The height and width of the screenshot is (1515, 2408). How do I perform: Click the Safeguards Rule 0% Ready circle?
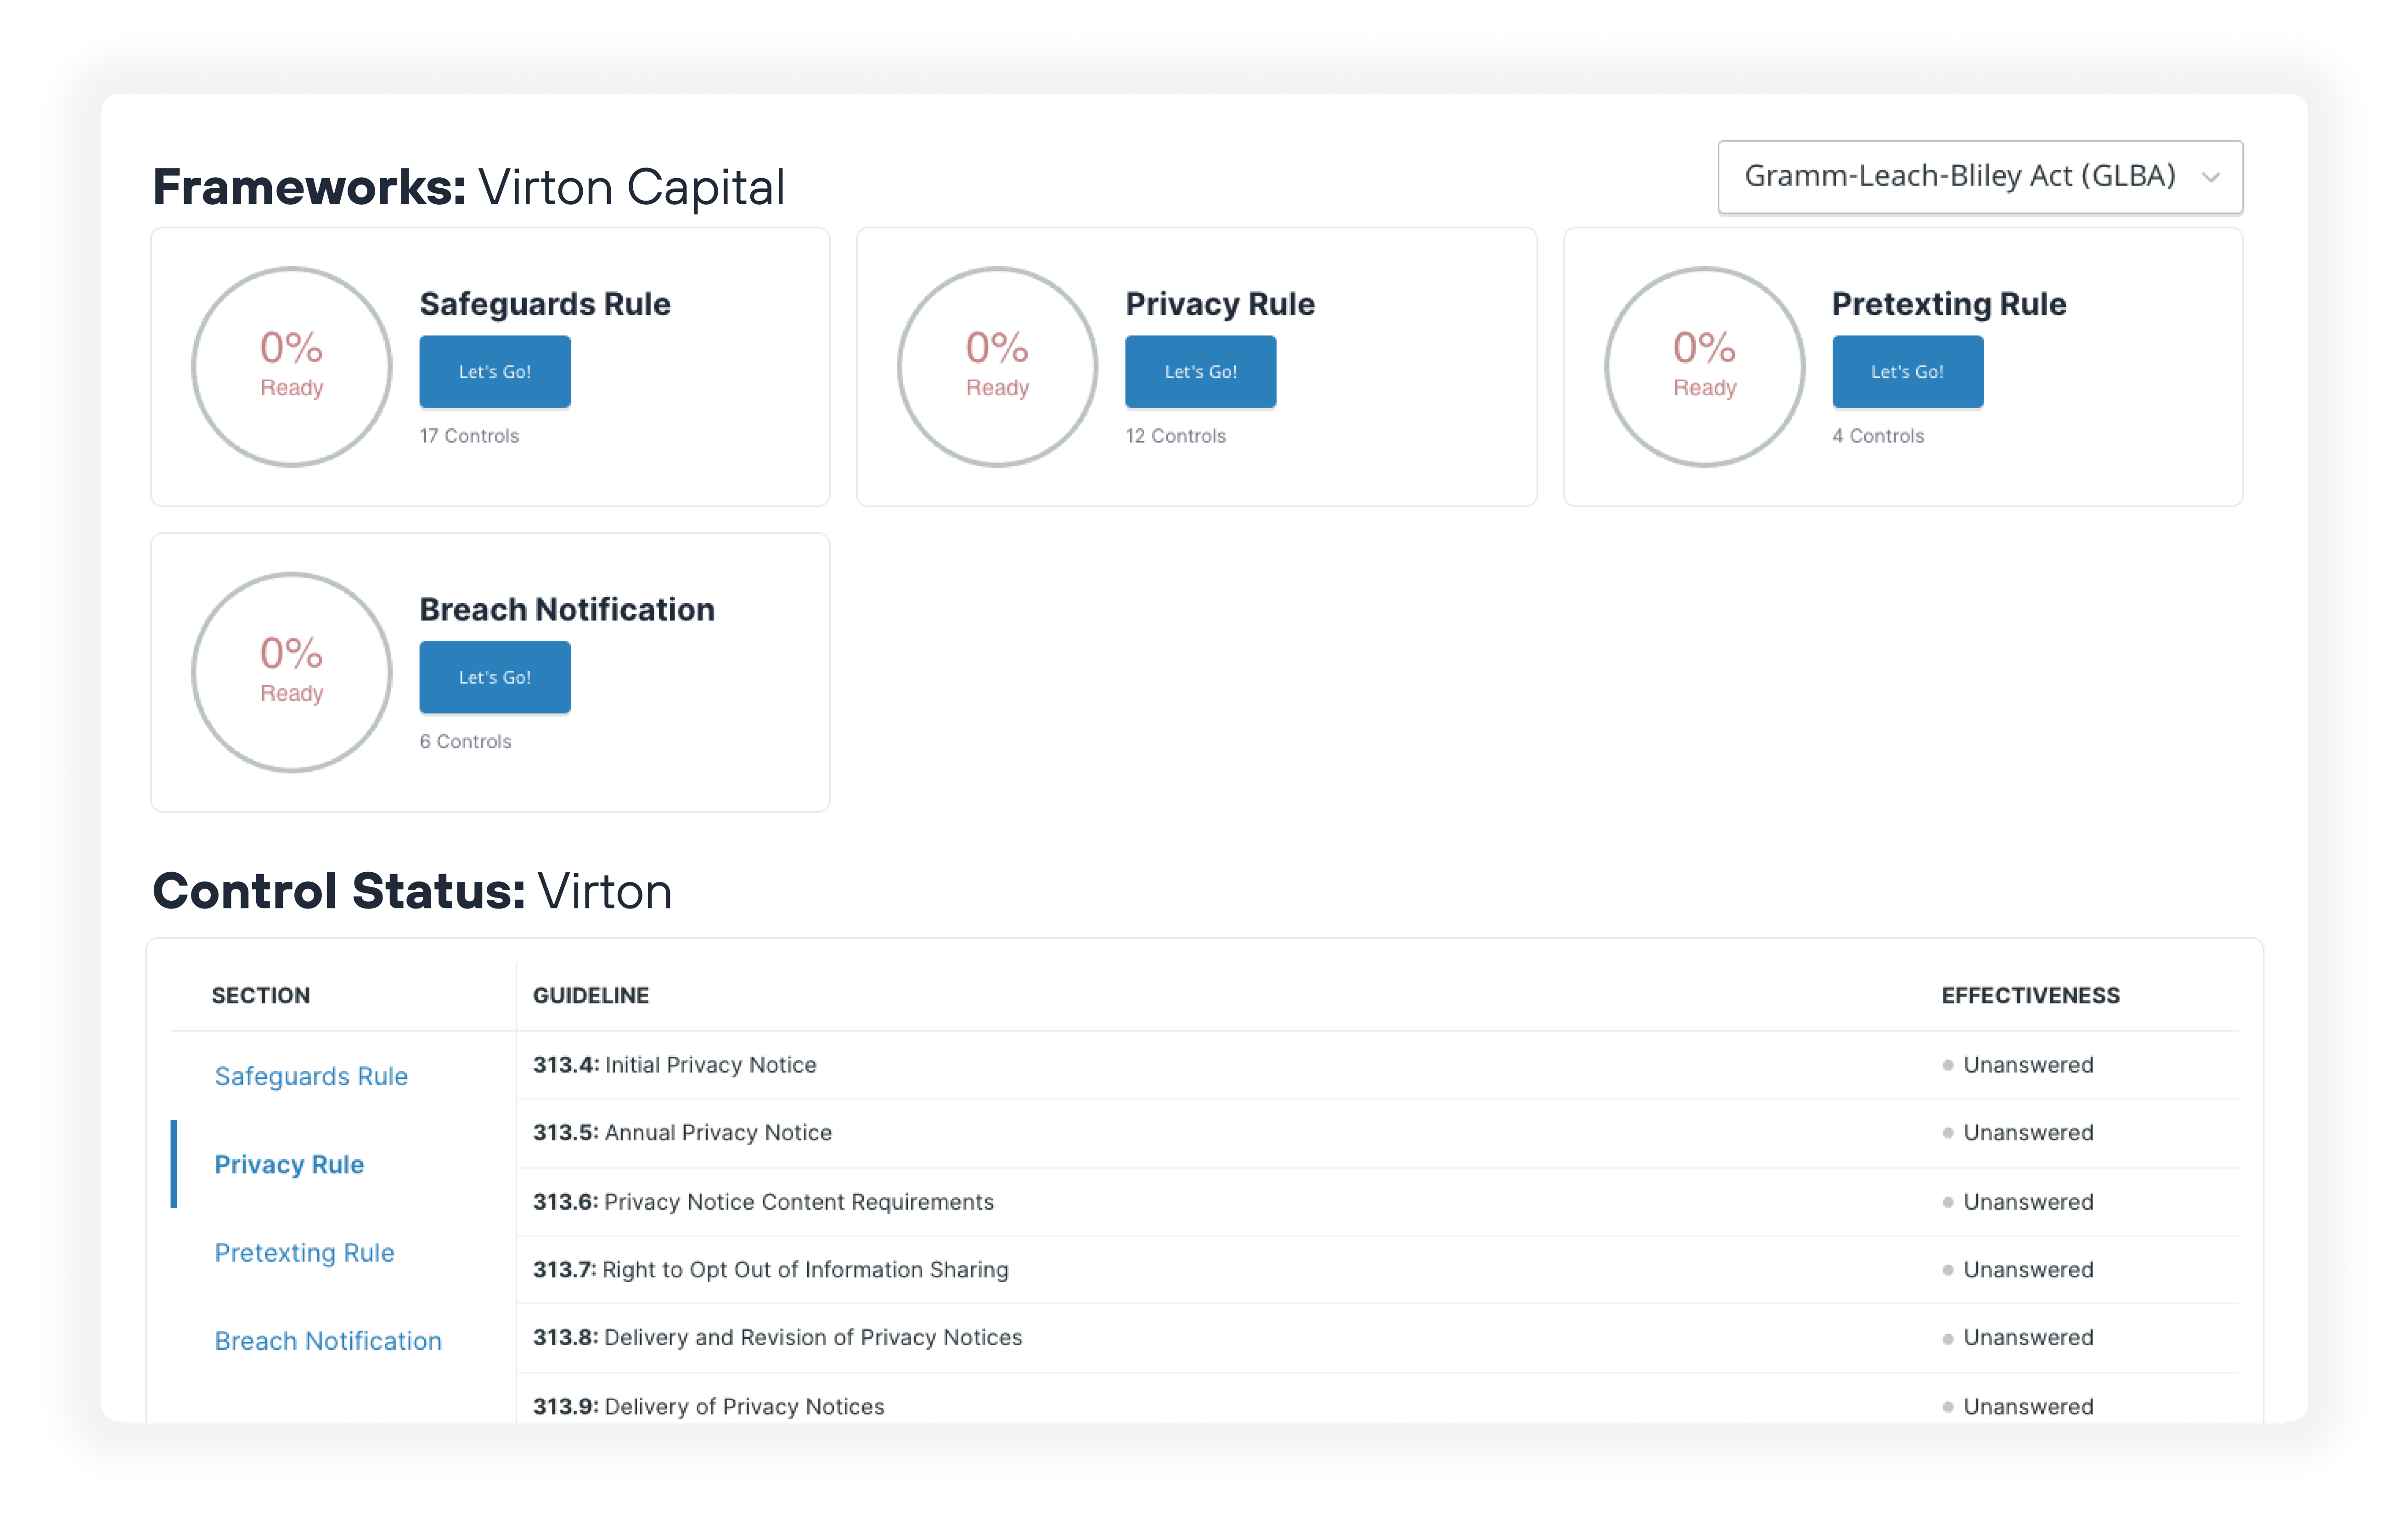[x=292, y=366]
